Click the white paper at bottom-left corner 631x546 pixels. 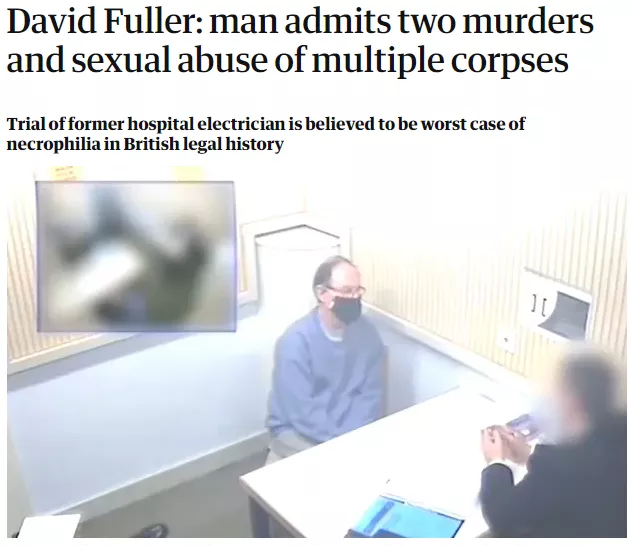pyautogui.click(x=46, y=525)
